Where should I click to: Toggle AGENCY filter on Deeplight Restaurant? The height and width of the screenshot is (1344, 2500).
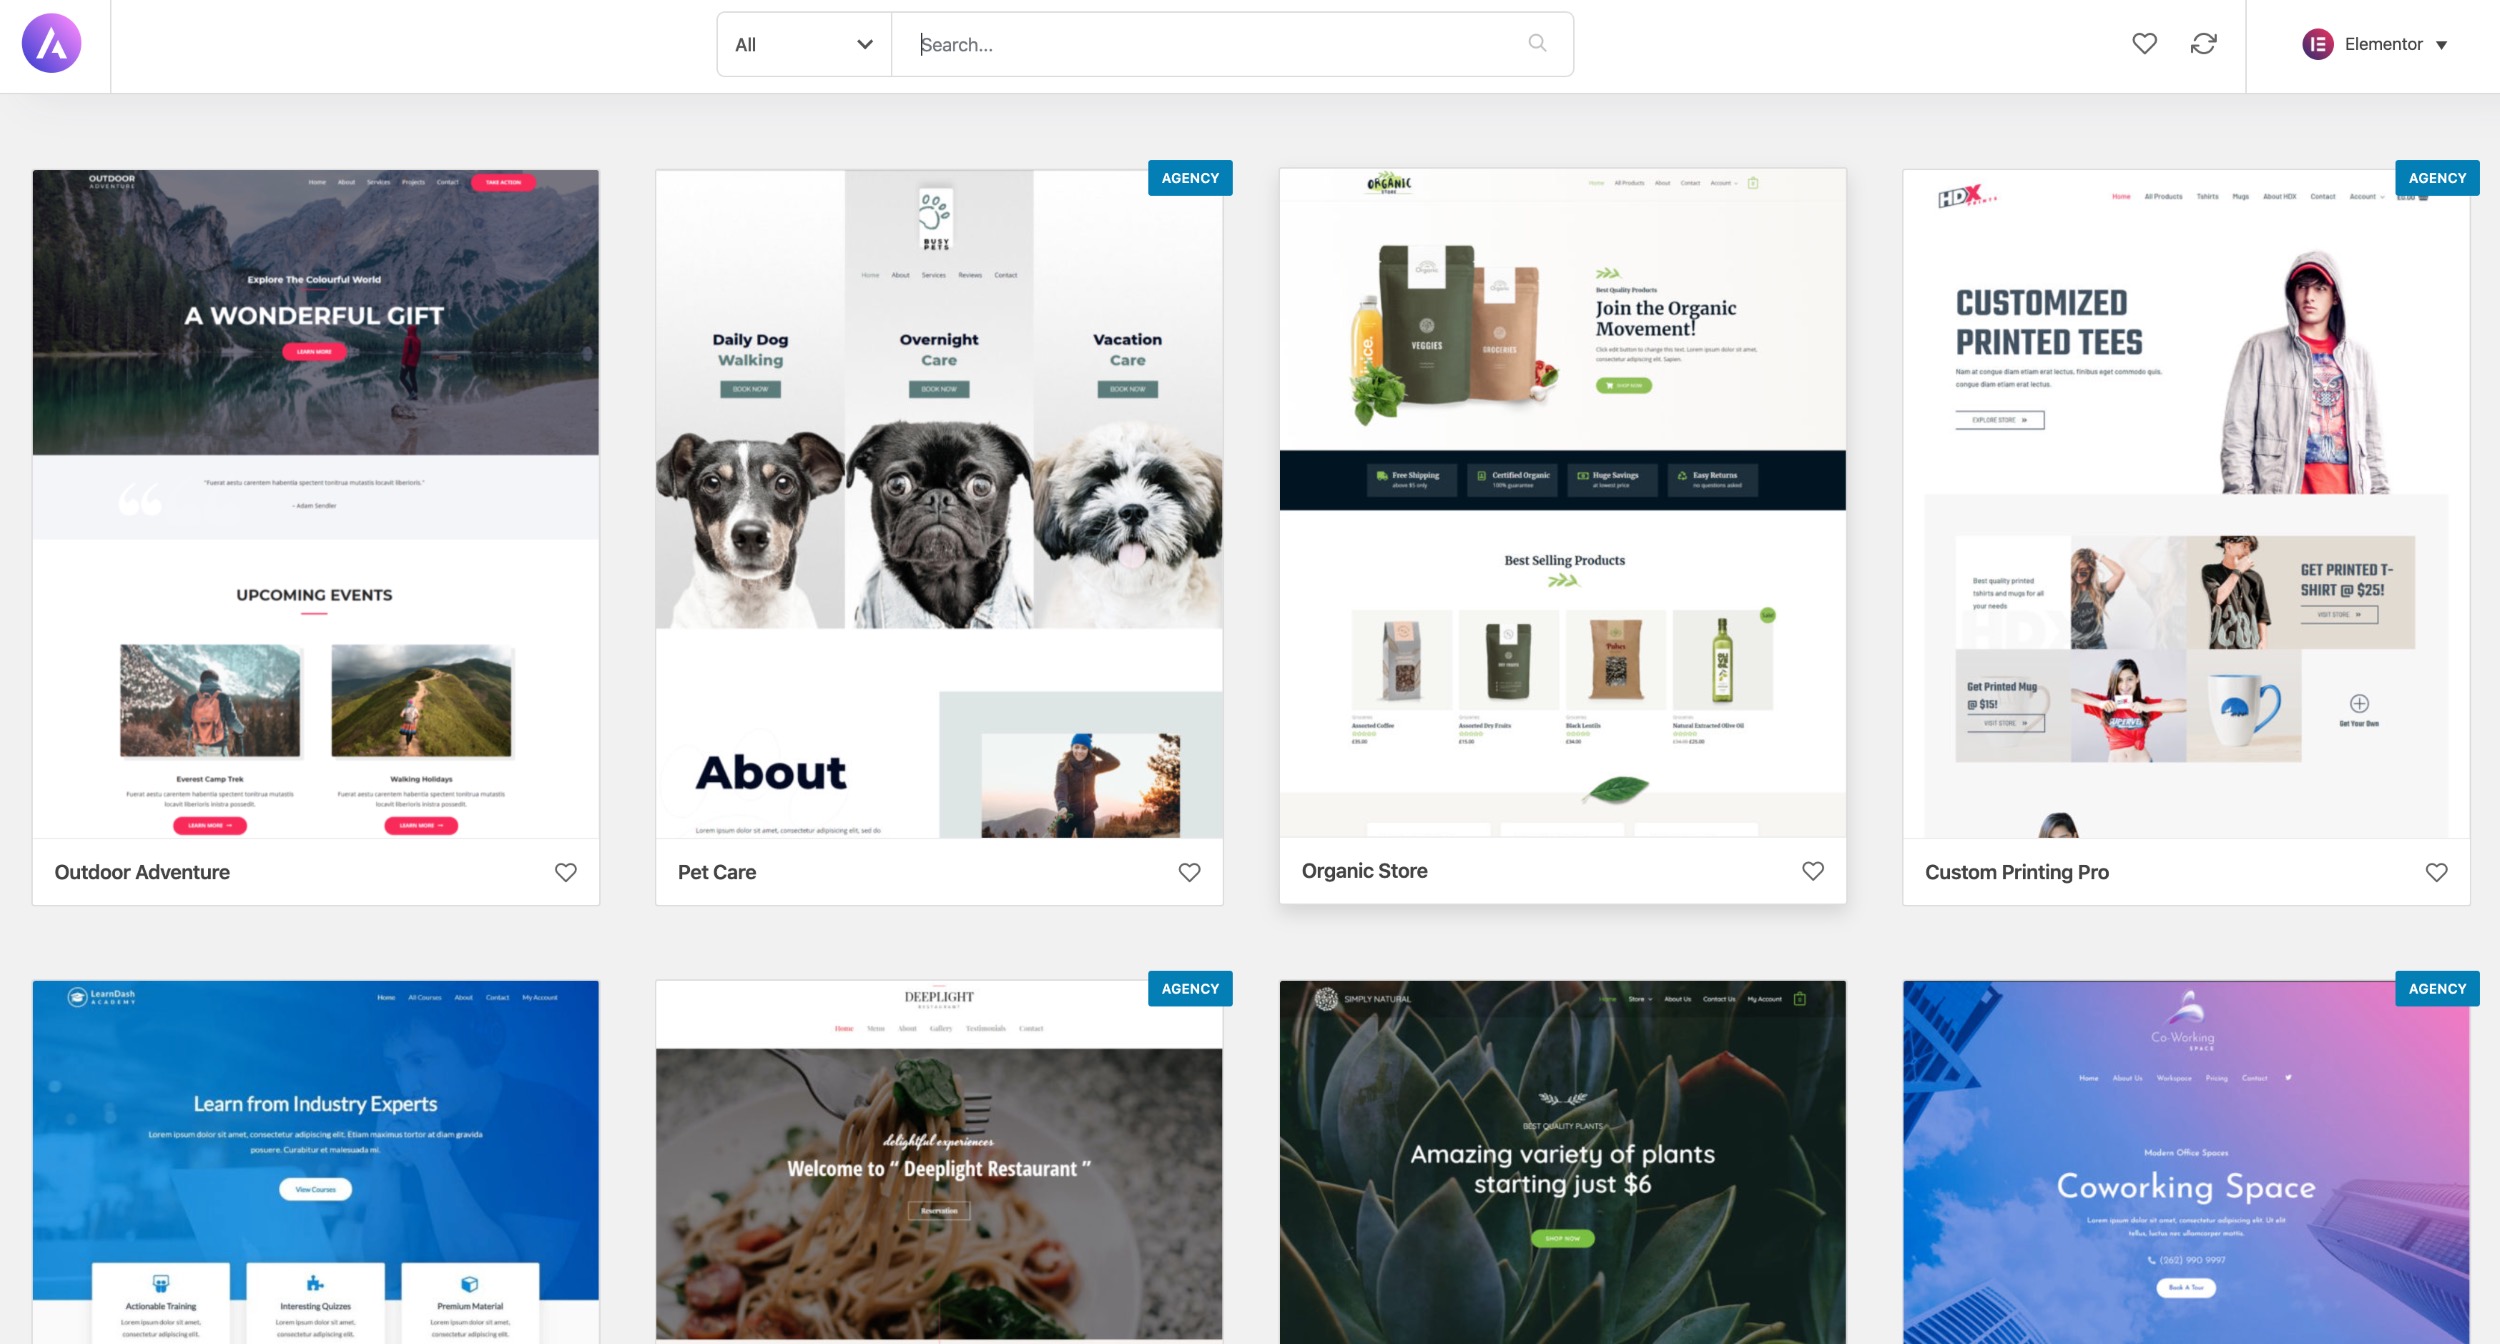click(1190, 988)
